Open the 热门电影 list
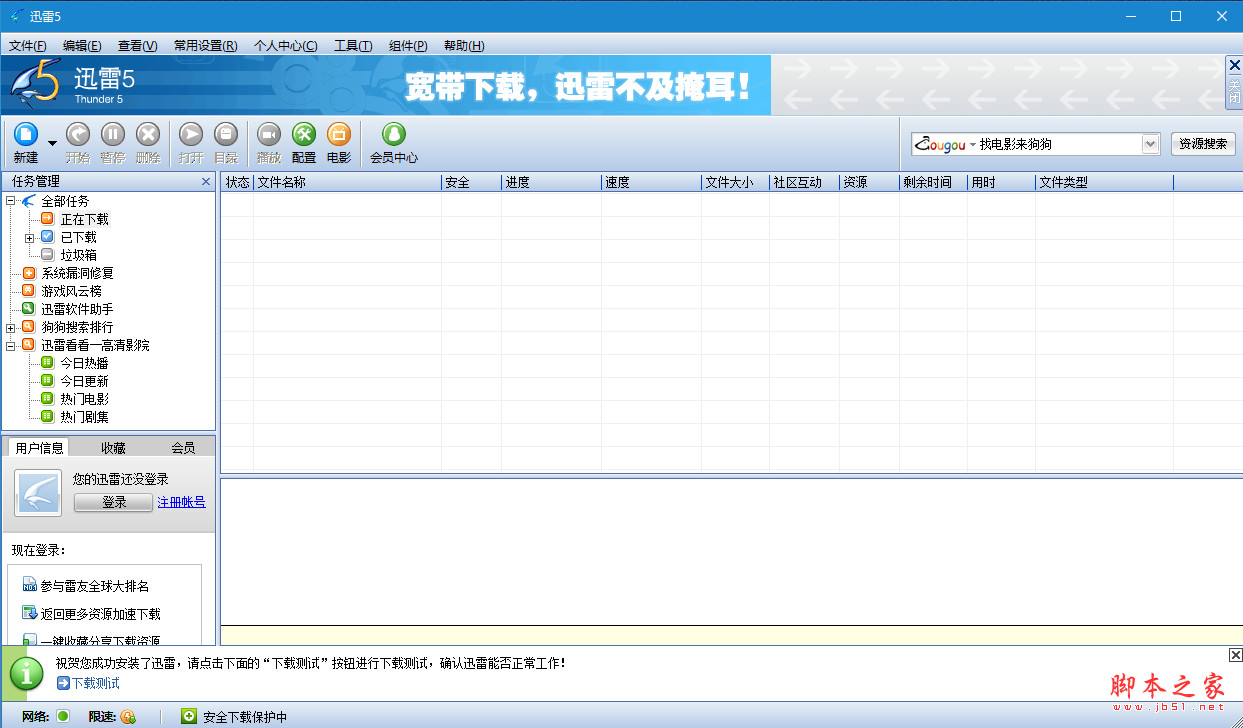The width and height of the screenshot is (1243, 728). (x=84, y=399)
